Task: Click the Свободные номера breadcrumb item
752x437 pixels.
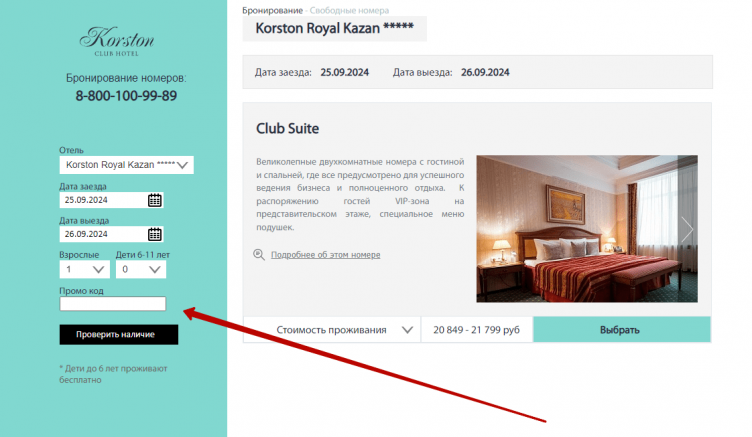Action: click(349, 10)
